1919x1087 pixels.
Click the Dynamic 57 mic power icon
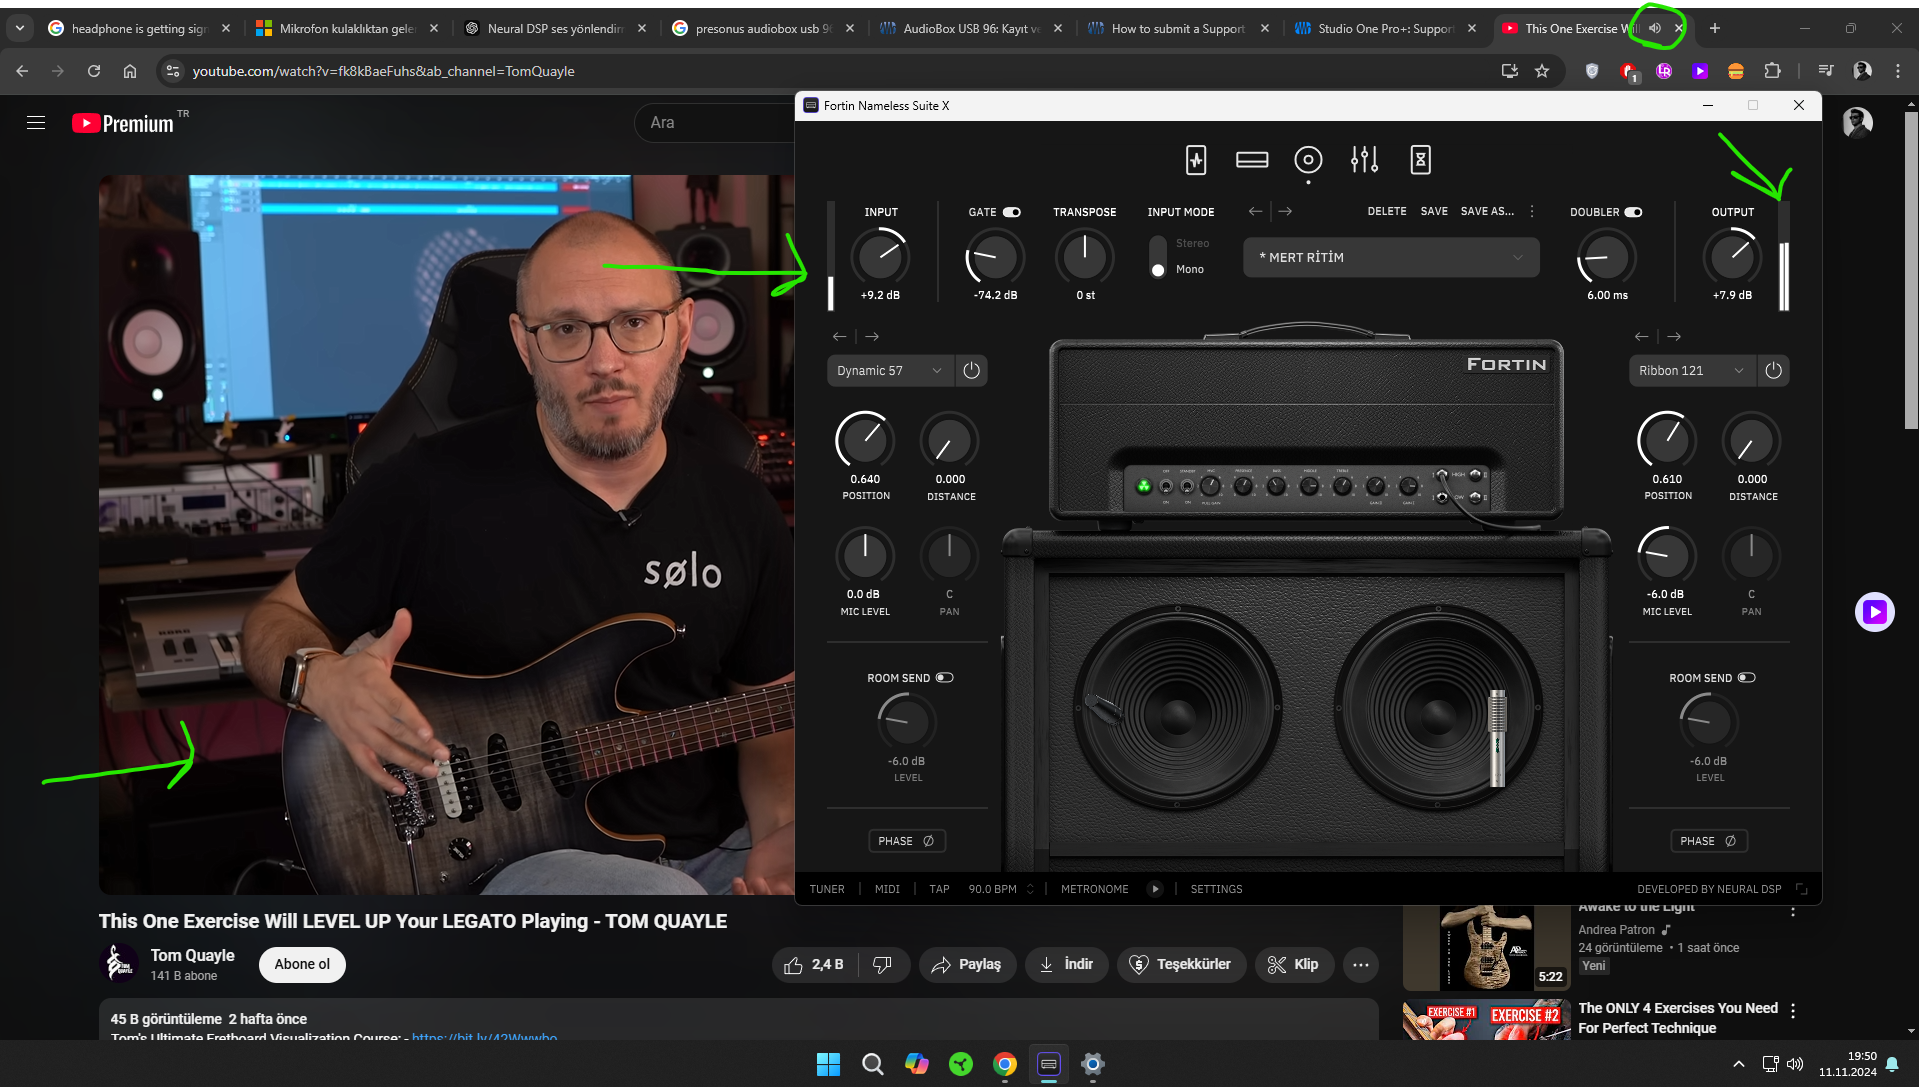click(x=971, y=371)
